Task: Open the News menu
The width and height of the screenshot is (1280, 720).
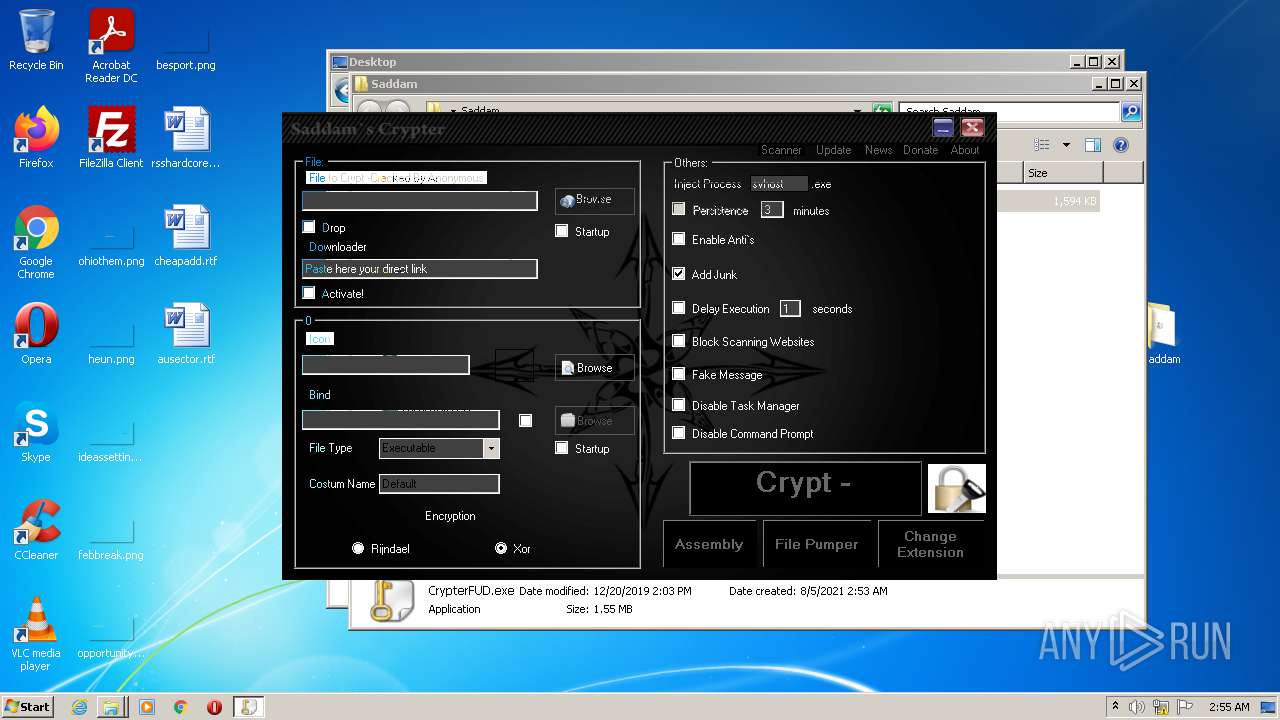Action: pos(878,150)
